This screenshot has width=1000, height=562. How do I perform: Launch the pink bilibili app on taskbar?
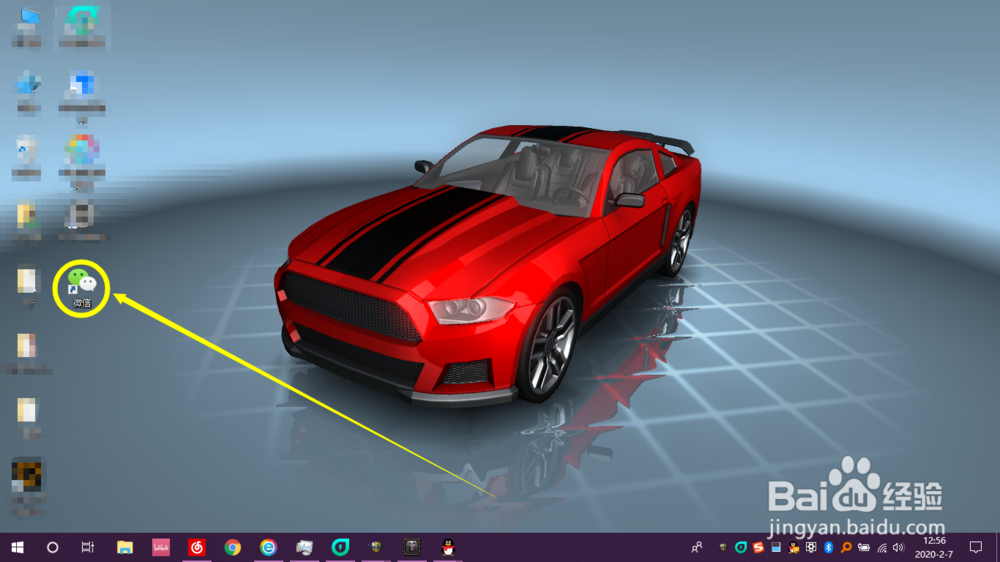tap(161, 547)
